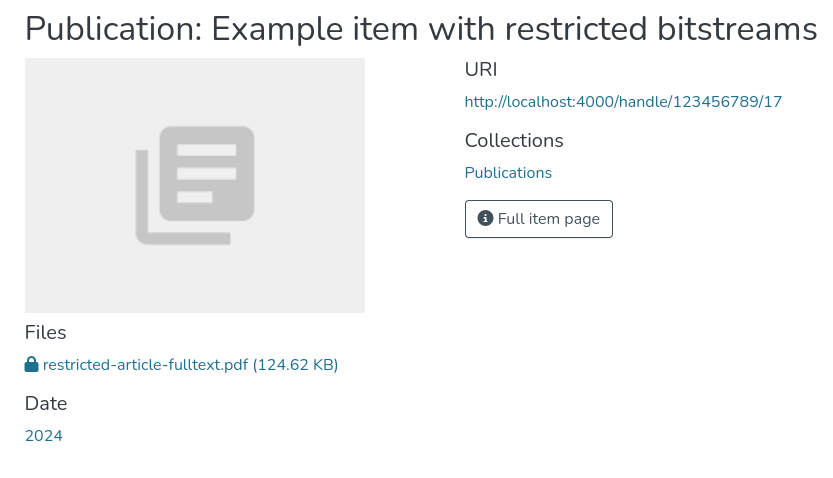This screenshot has height=478, width=833.
Task: Click the info icon on Full item page
Action: [x=485, y=219]
